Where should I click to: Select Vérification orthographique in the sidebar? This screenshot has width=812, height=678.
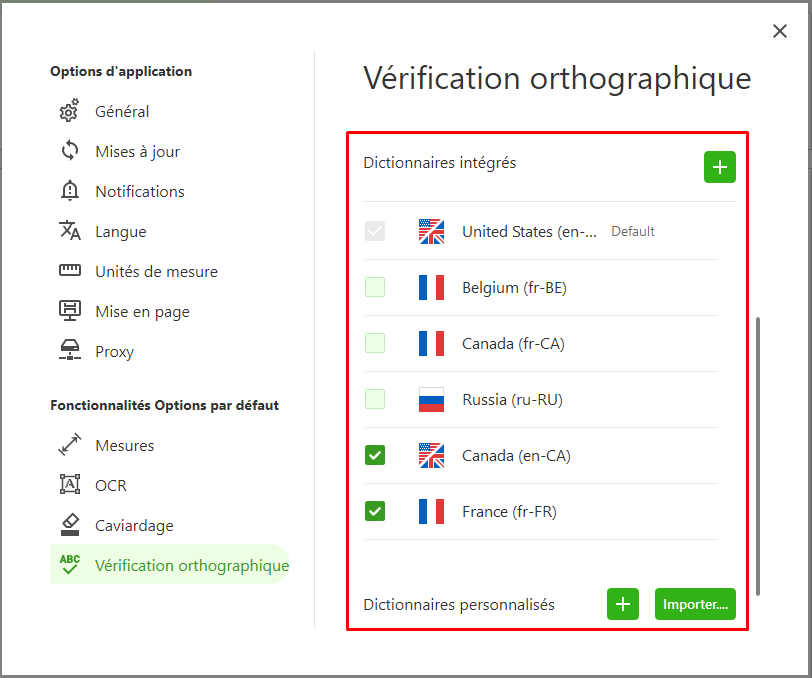click(170, 565)
